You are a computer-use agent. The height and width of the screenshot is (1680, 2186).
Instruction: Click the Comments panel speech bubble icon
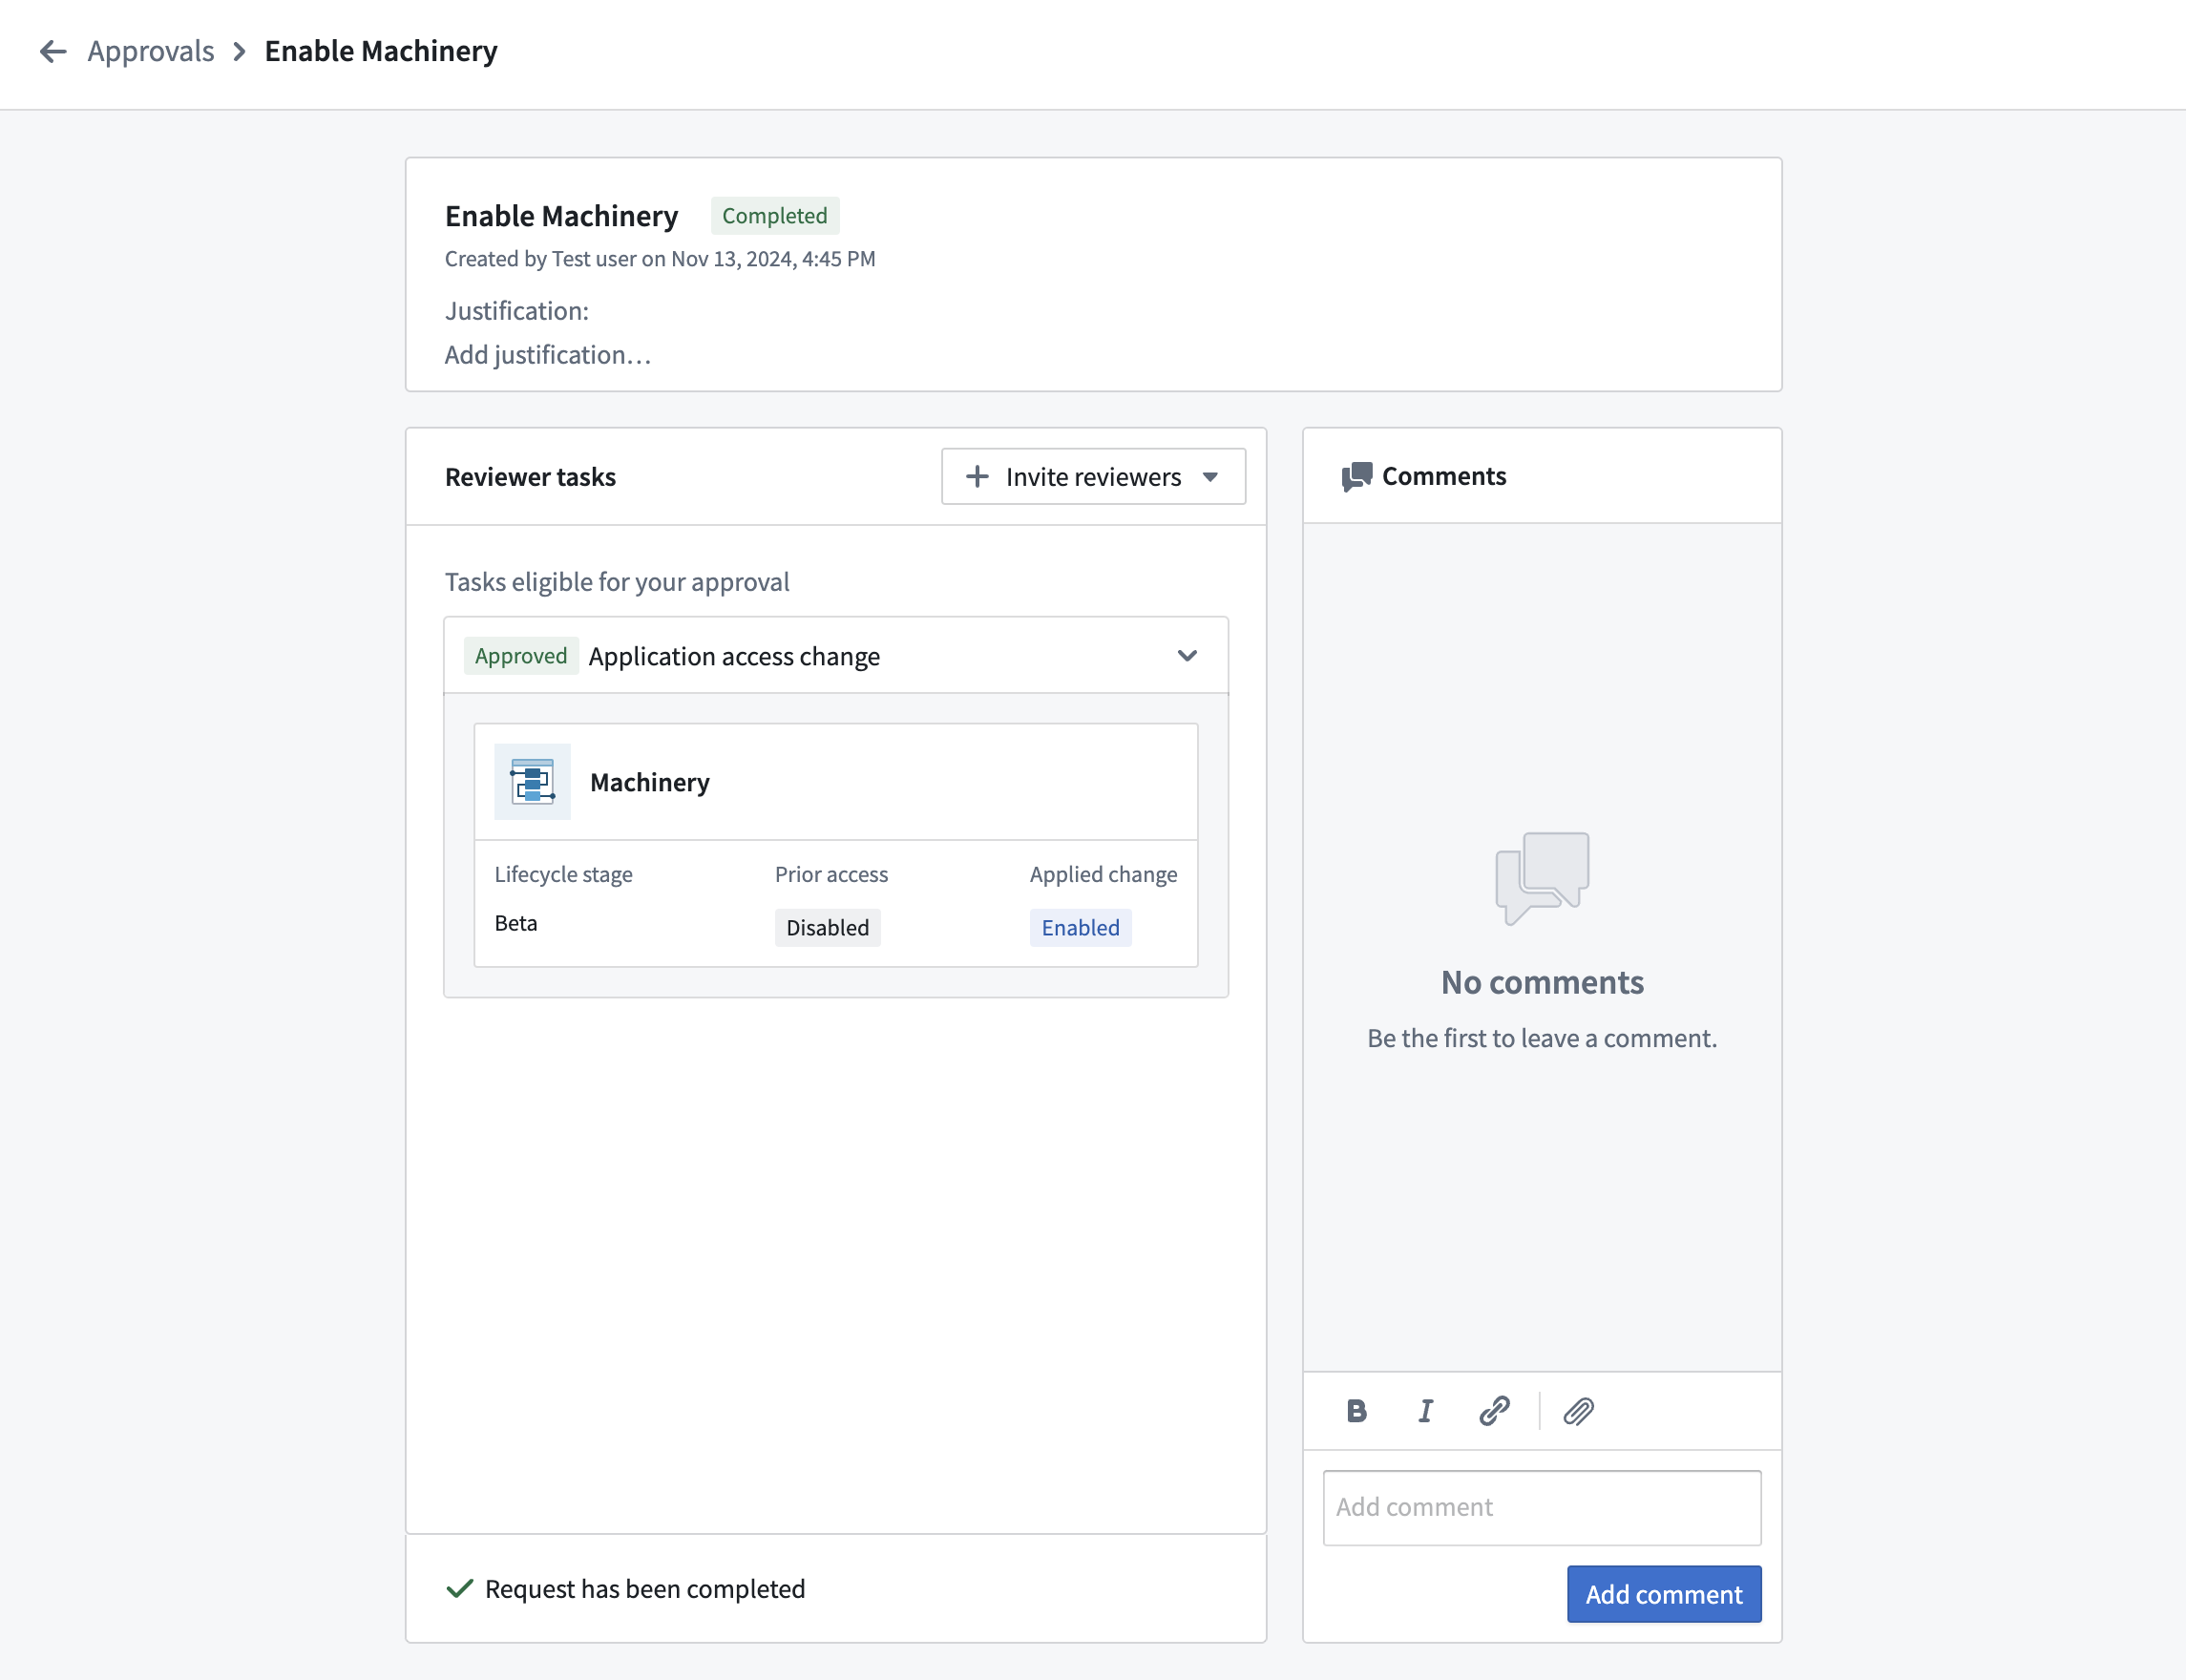point(1356,477)
